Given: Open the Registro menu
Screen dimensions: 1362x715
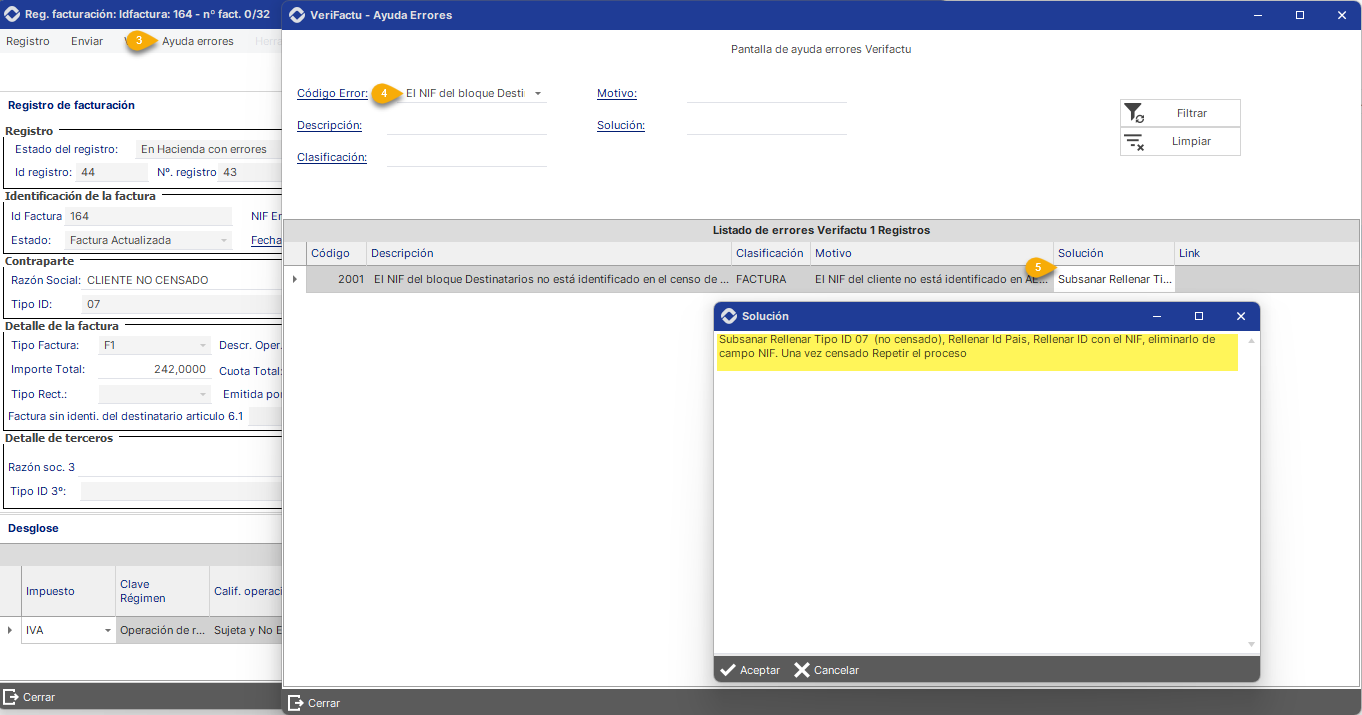Looking at the screenshot, I should coord(28,41).
